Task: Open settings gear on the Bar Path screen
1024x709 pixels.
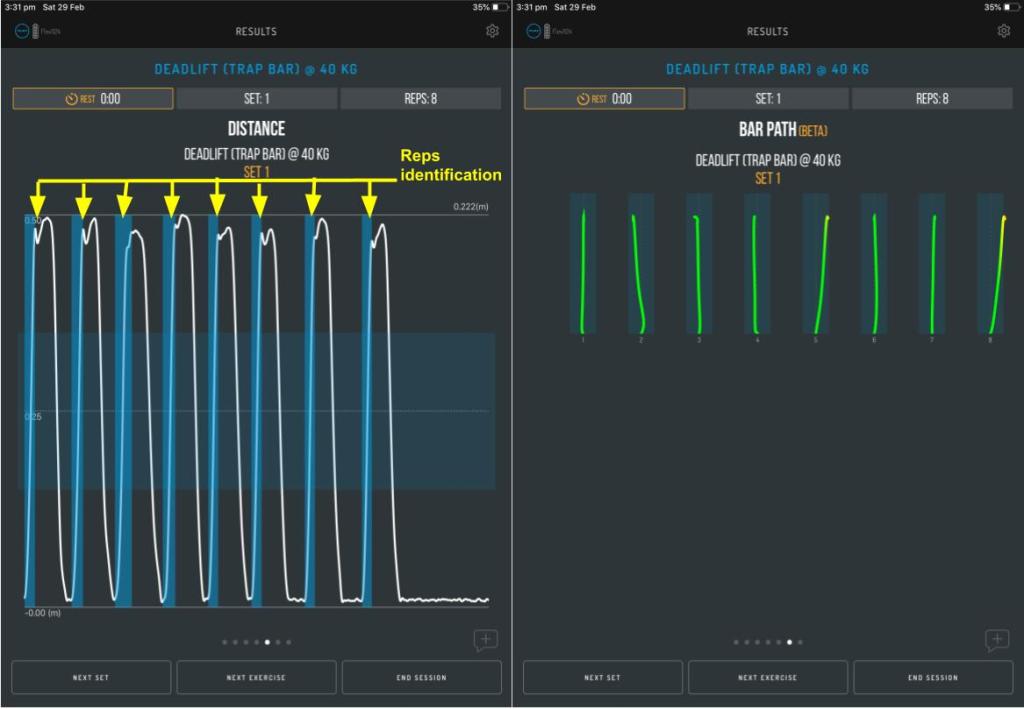Action: click(1003, 31)
